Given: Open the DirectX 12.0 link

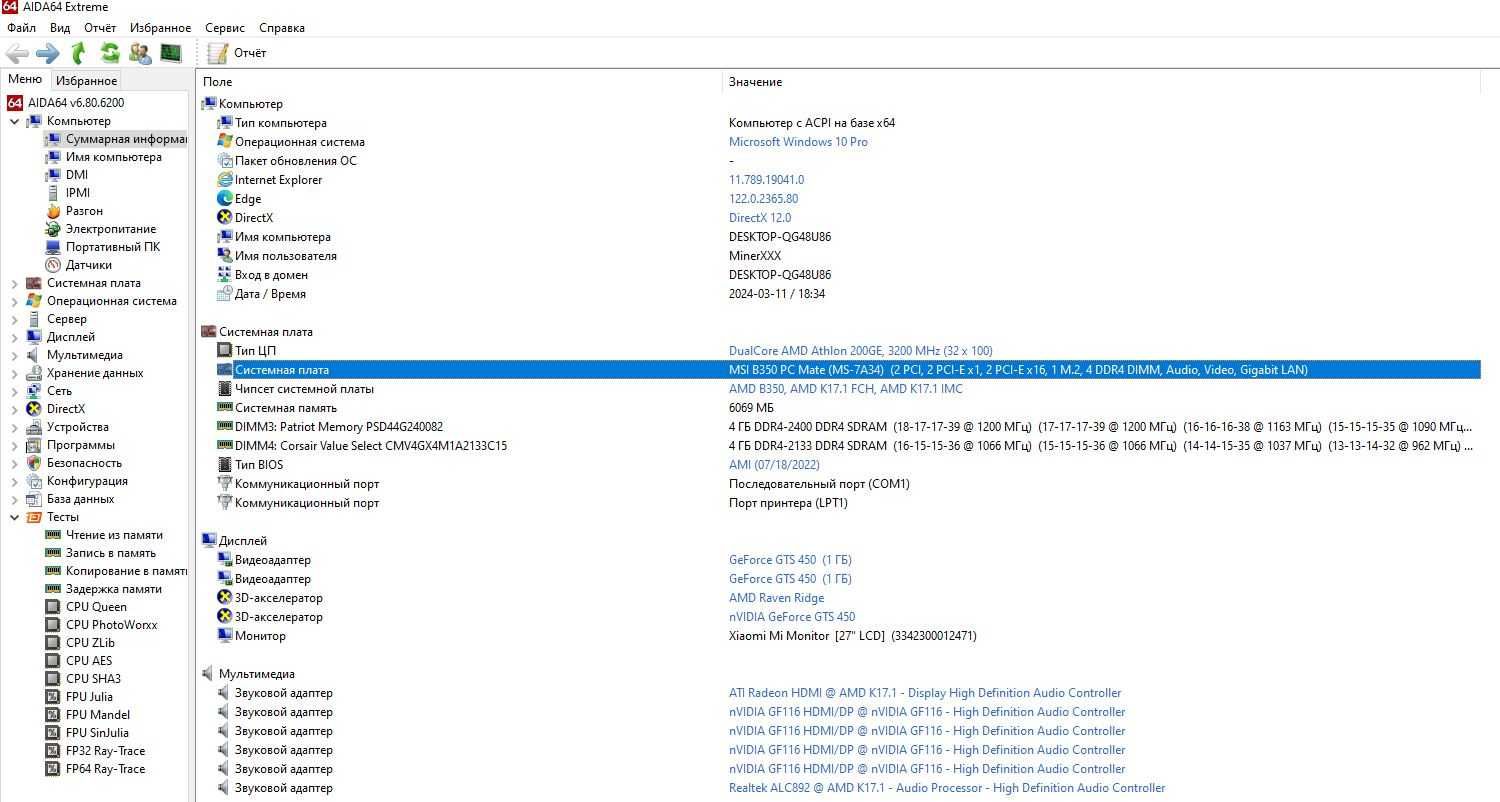Looking at the screenshot, I should pos(760,218).
